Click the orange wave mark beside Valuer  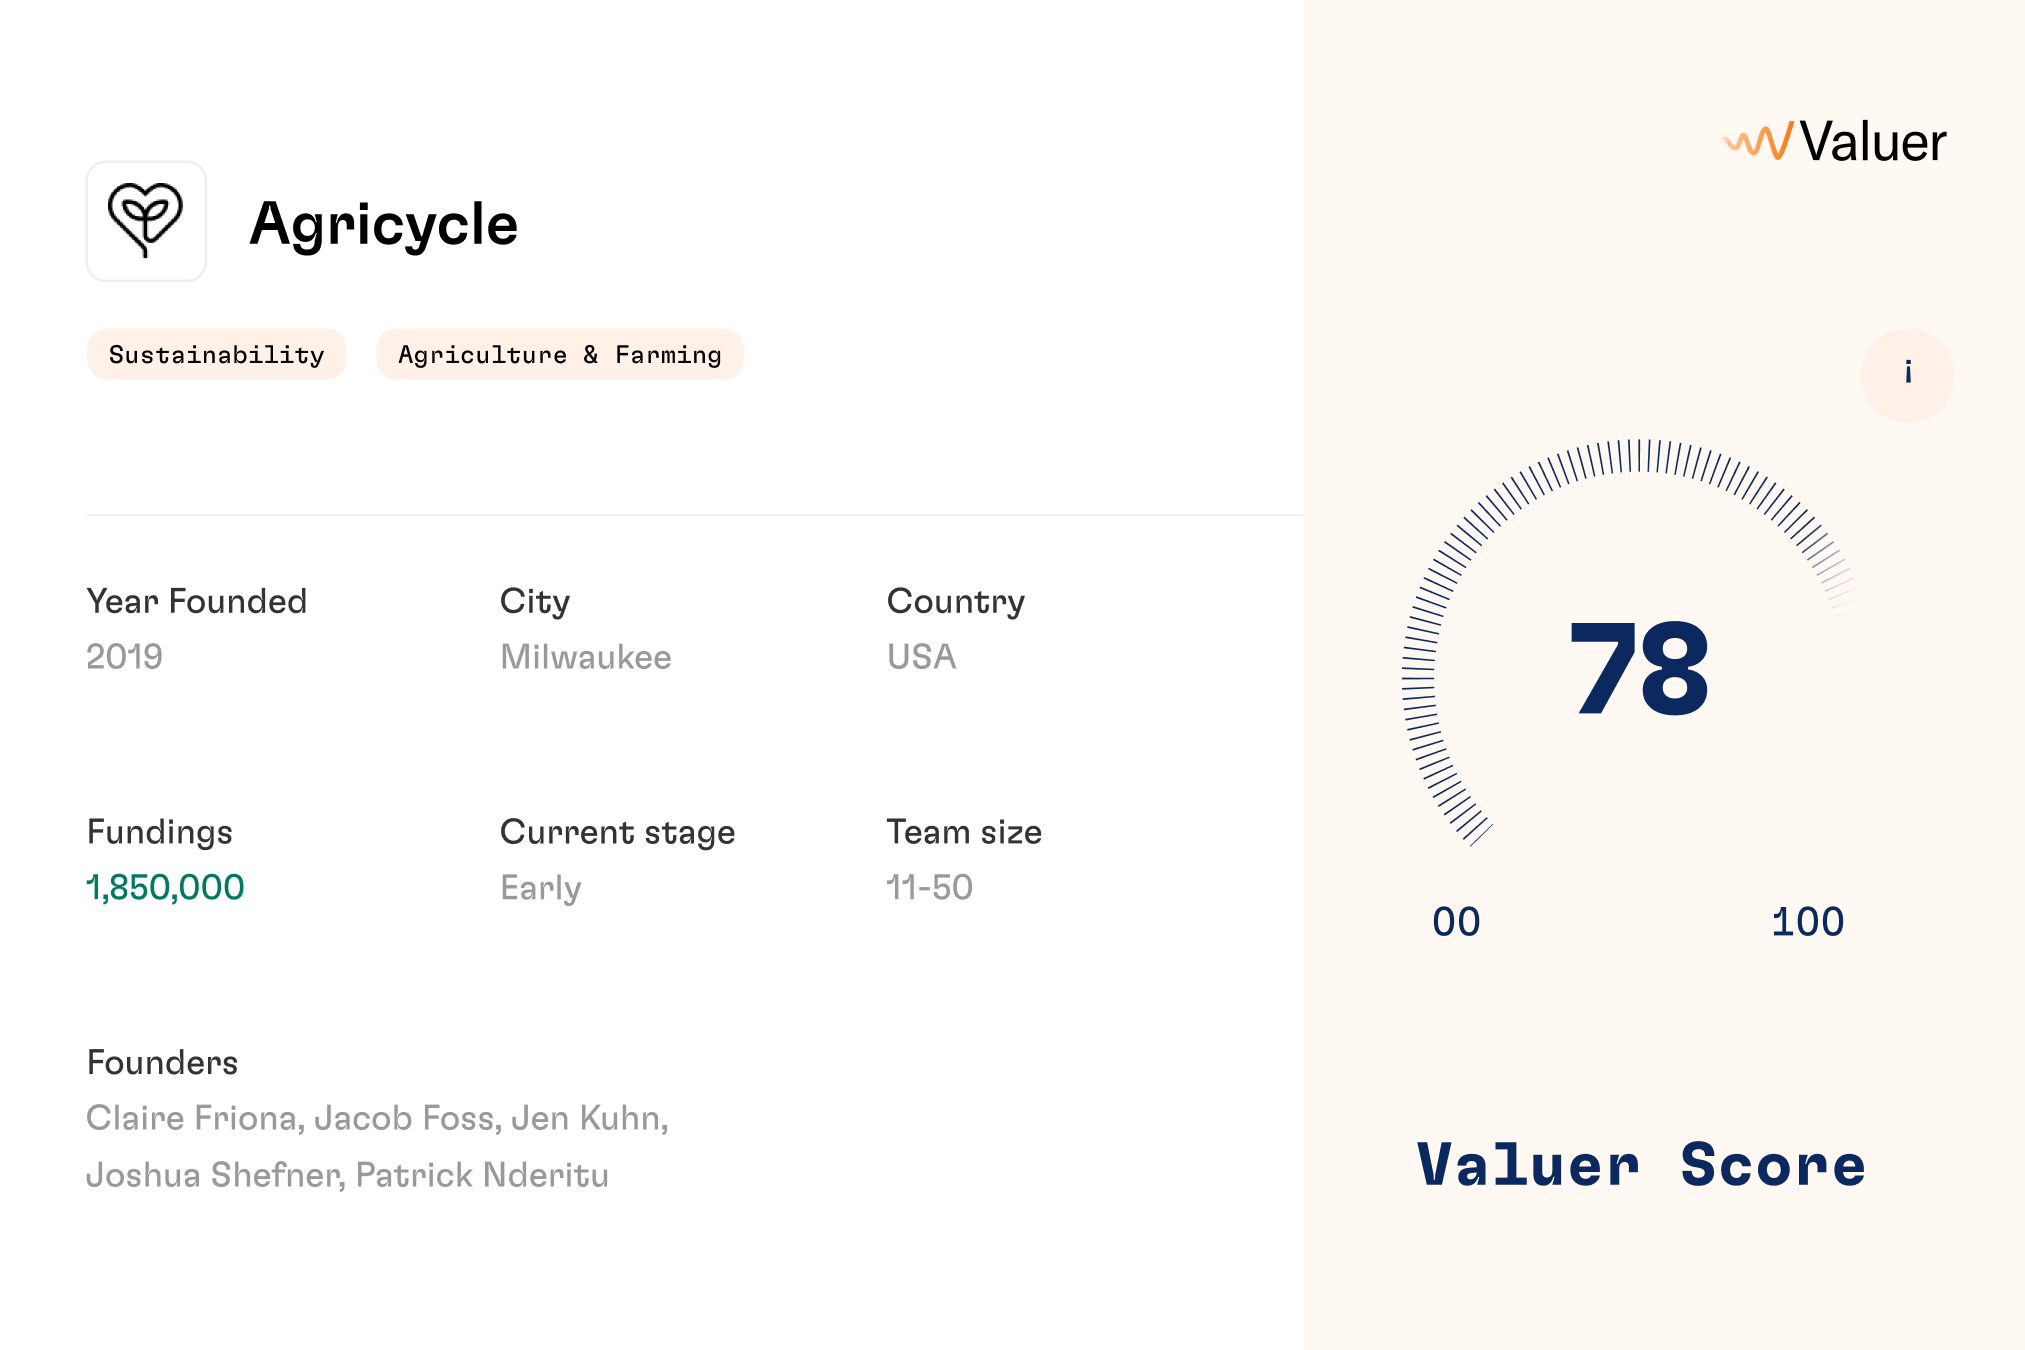point(1757,141)
